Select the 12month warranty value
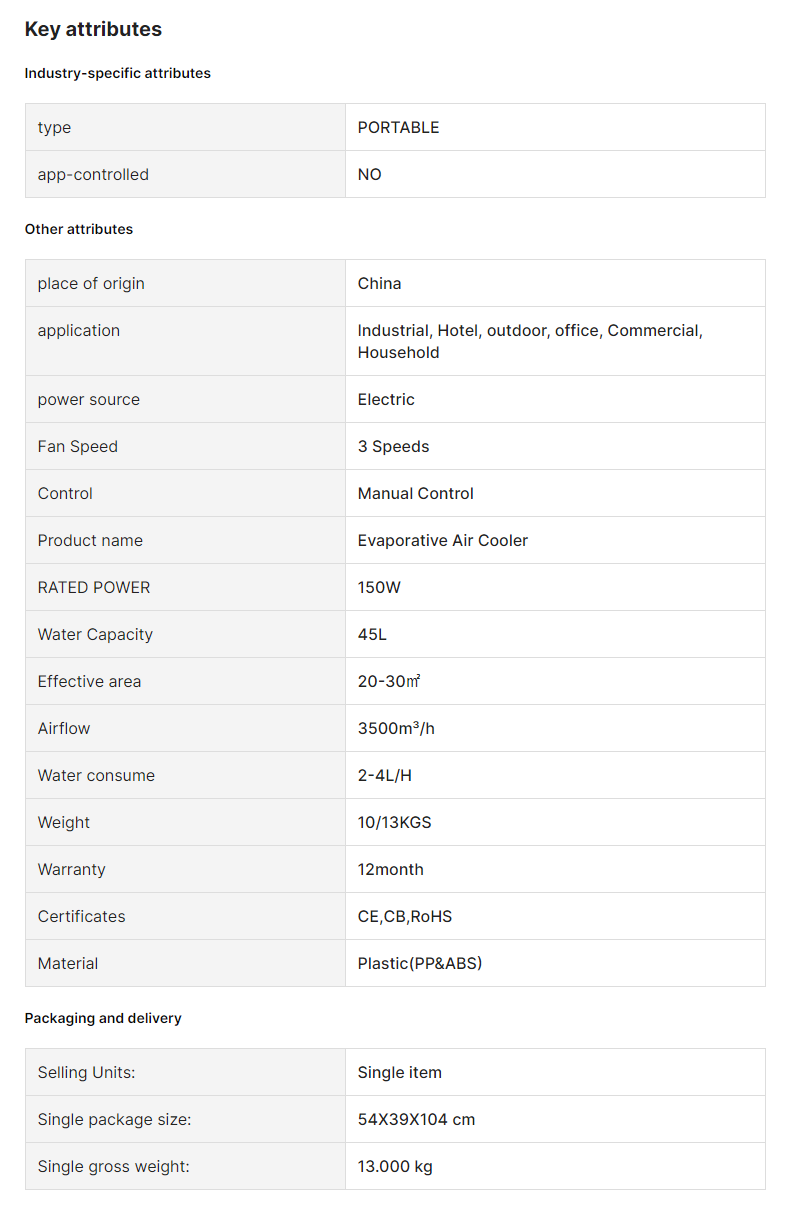This screenshot has height=1215, width=794. (x=391, y=869)
